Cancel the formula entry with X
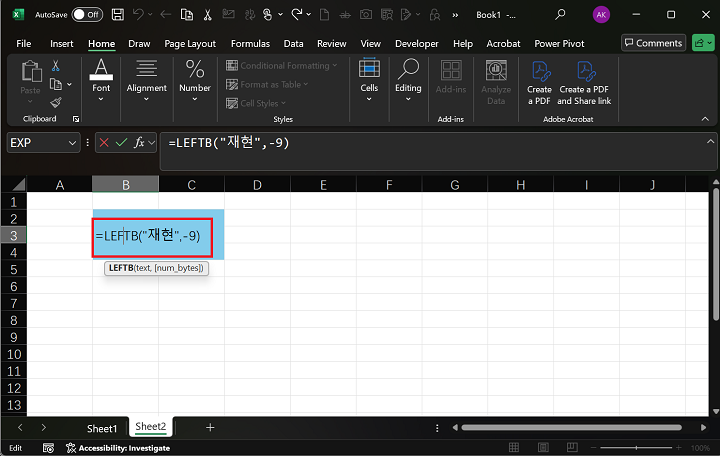The image size is (720, 456). pos(104,143)
